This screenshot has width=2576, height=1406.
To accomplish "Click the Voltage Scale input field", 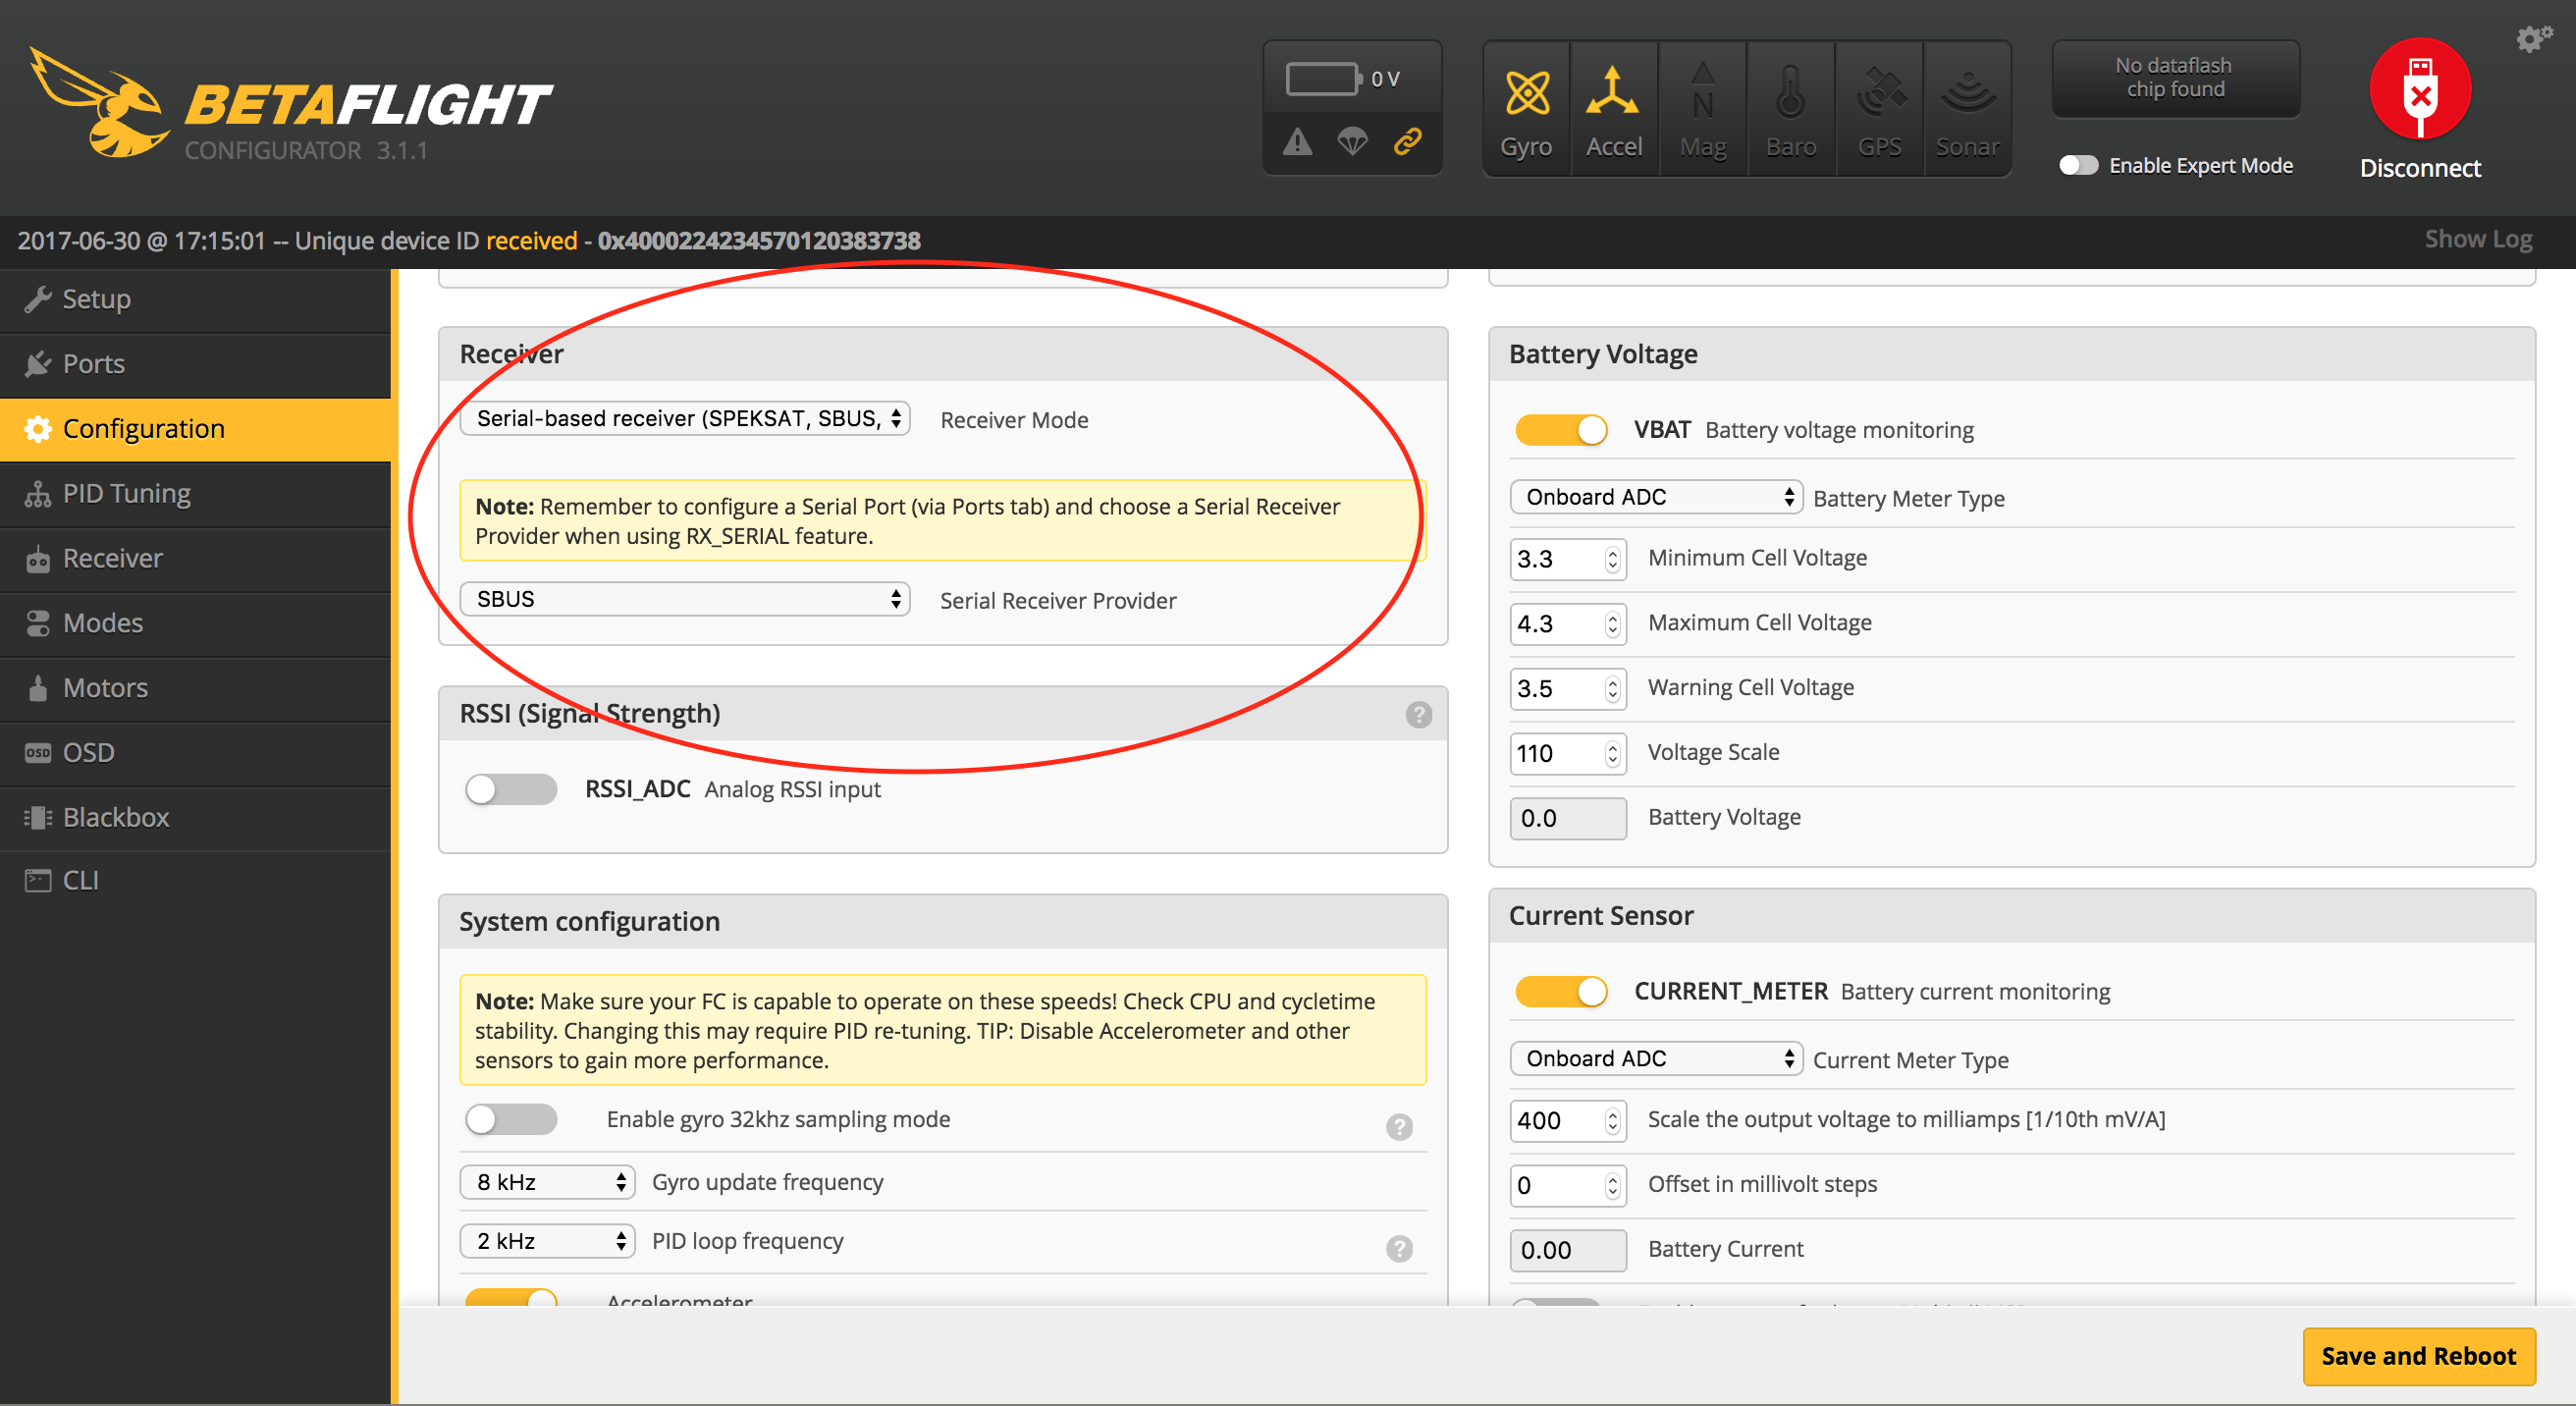I will 1567,753.
